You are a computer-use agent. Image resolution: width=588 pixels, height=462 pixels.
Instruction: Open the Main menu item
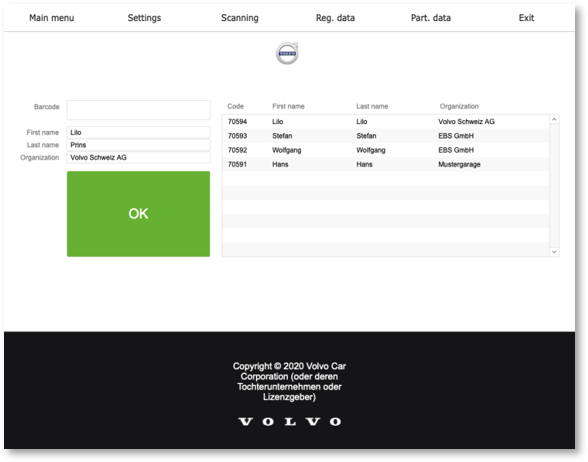[x=52, y=18]
